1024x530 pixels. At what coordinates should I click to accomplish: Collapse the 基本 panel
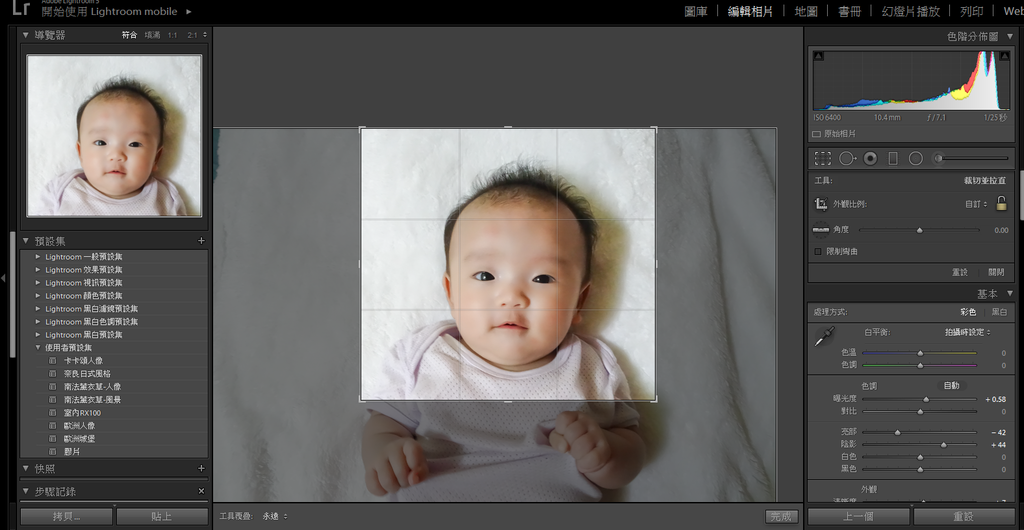[x=1010, y=294]
